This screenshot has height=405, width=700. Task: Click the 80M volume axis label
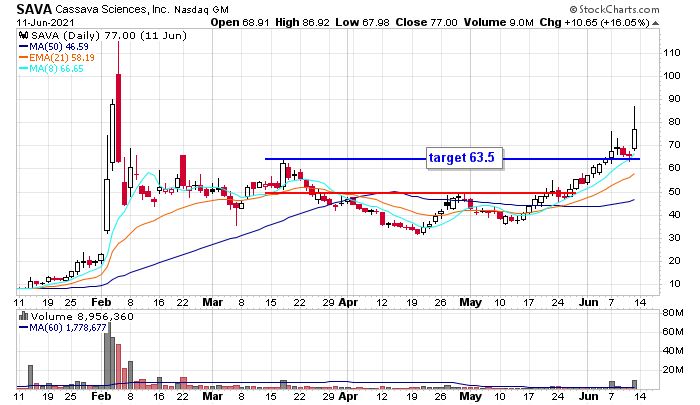[x=672, y=313]
